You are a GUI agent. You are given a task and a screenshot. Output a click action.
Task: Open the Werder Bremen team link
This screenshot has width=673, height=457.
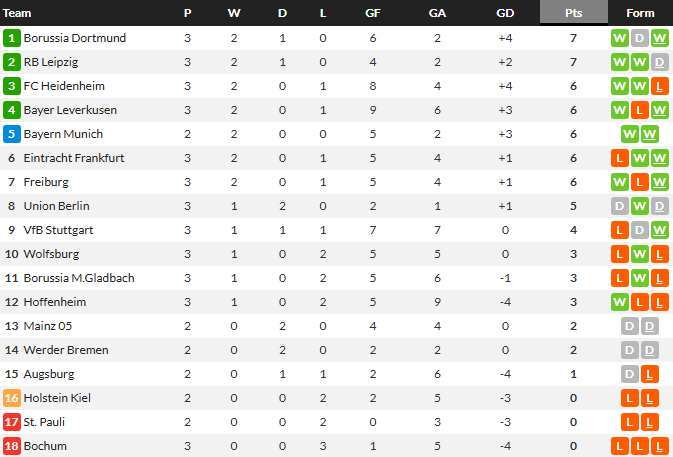pyautogui.click(x=65, y=350)
